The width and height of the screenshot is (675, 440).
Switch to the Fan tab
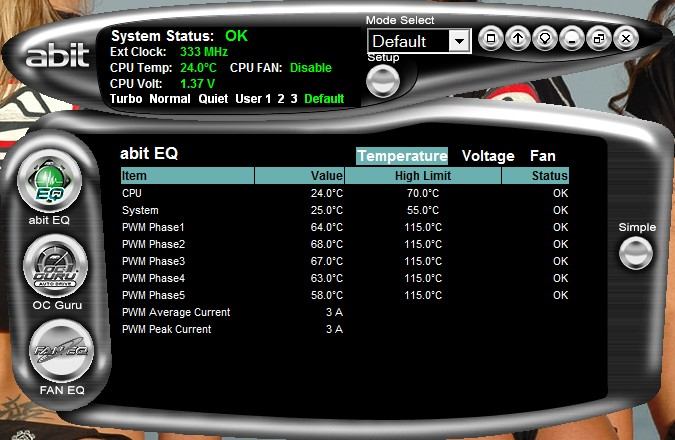tap(542, 156)
